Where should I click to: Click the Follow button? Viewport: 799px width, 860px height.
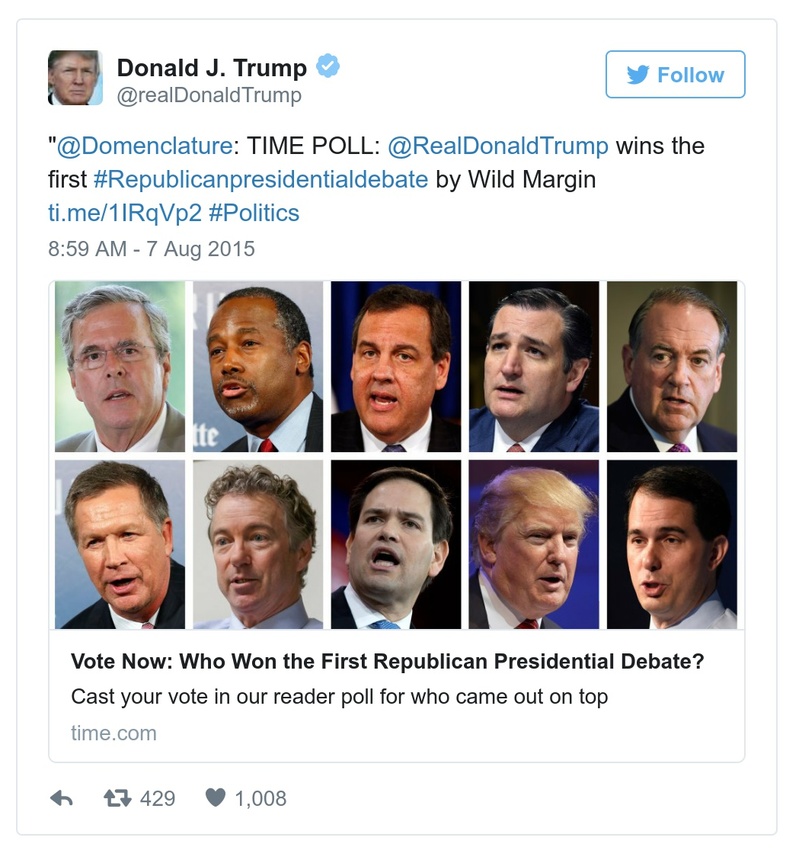675,74
